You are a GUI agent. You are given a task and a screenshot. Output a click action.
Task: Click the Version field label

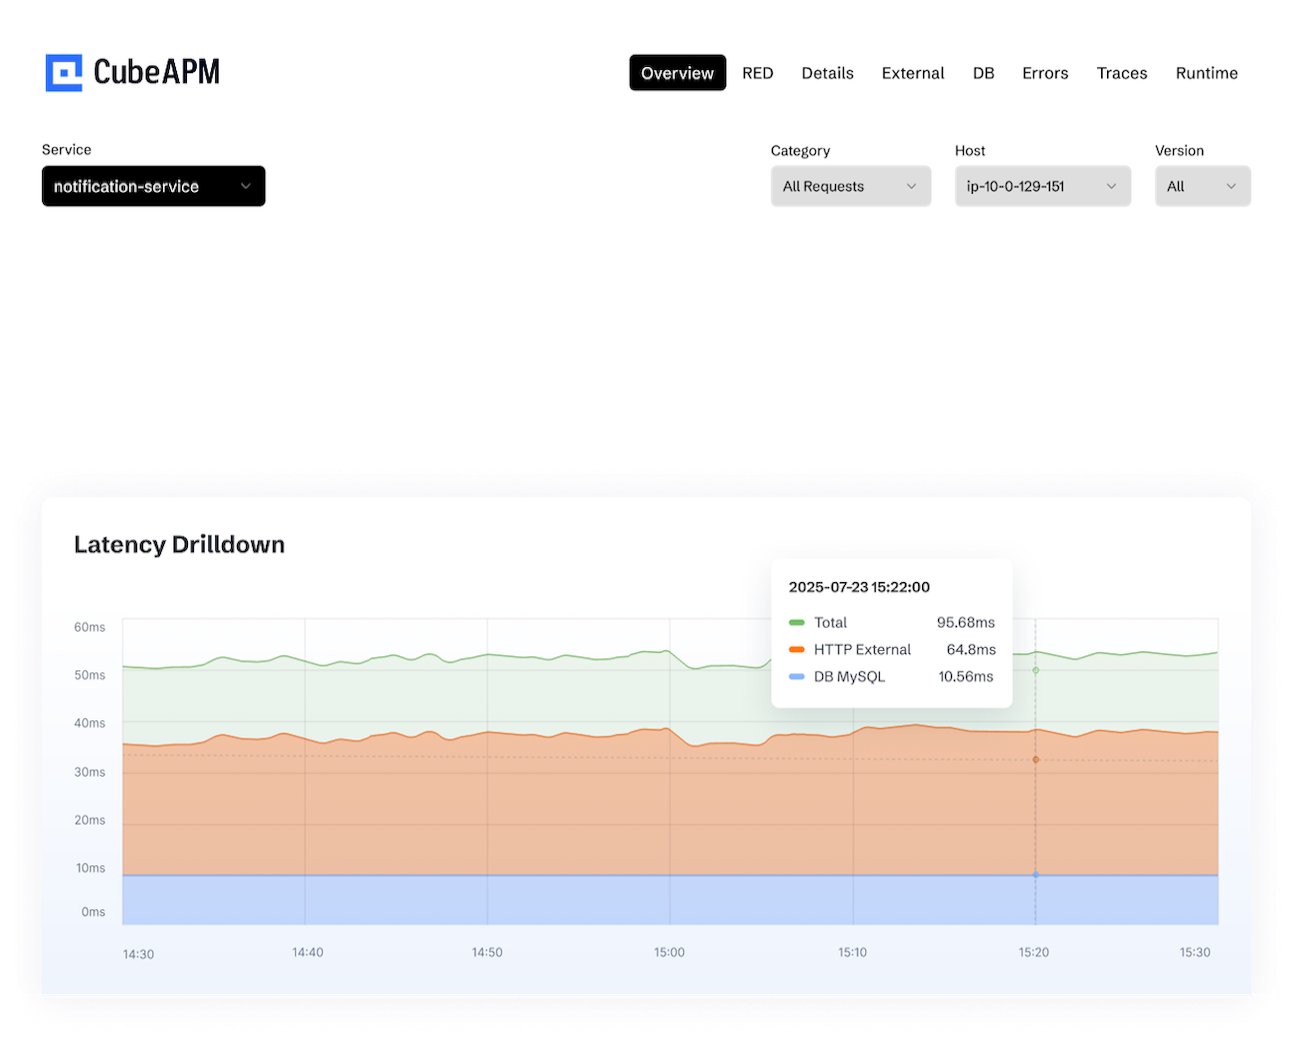tap(1179, 151)
